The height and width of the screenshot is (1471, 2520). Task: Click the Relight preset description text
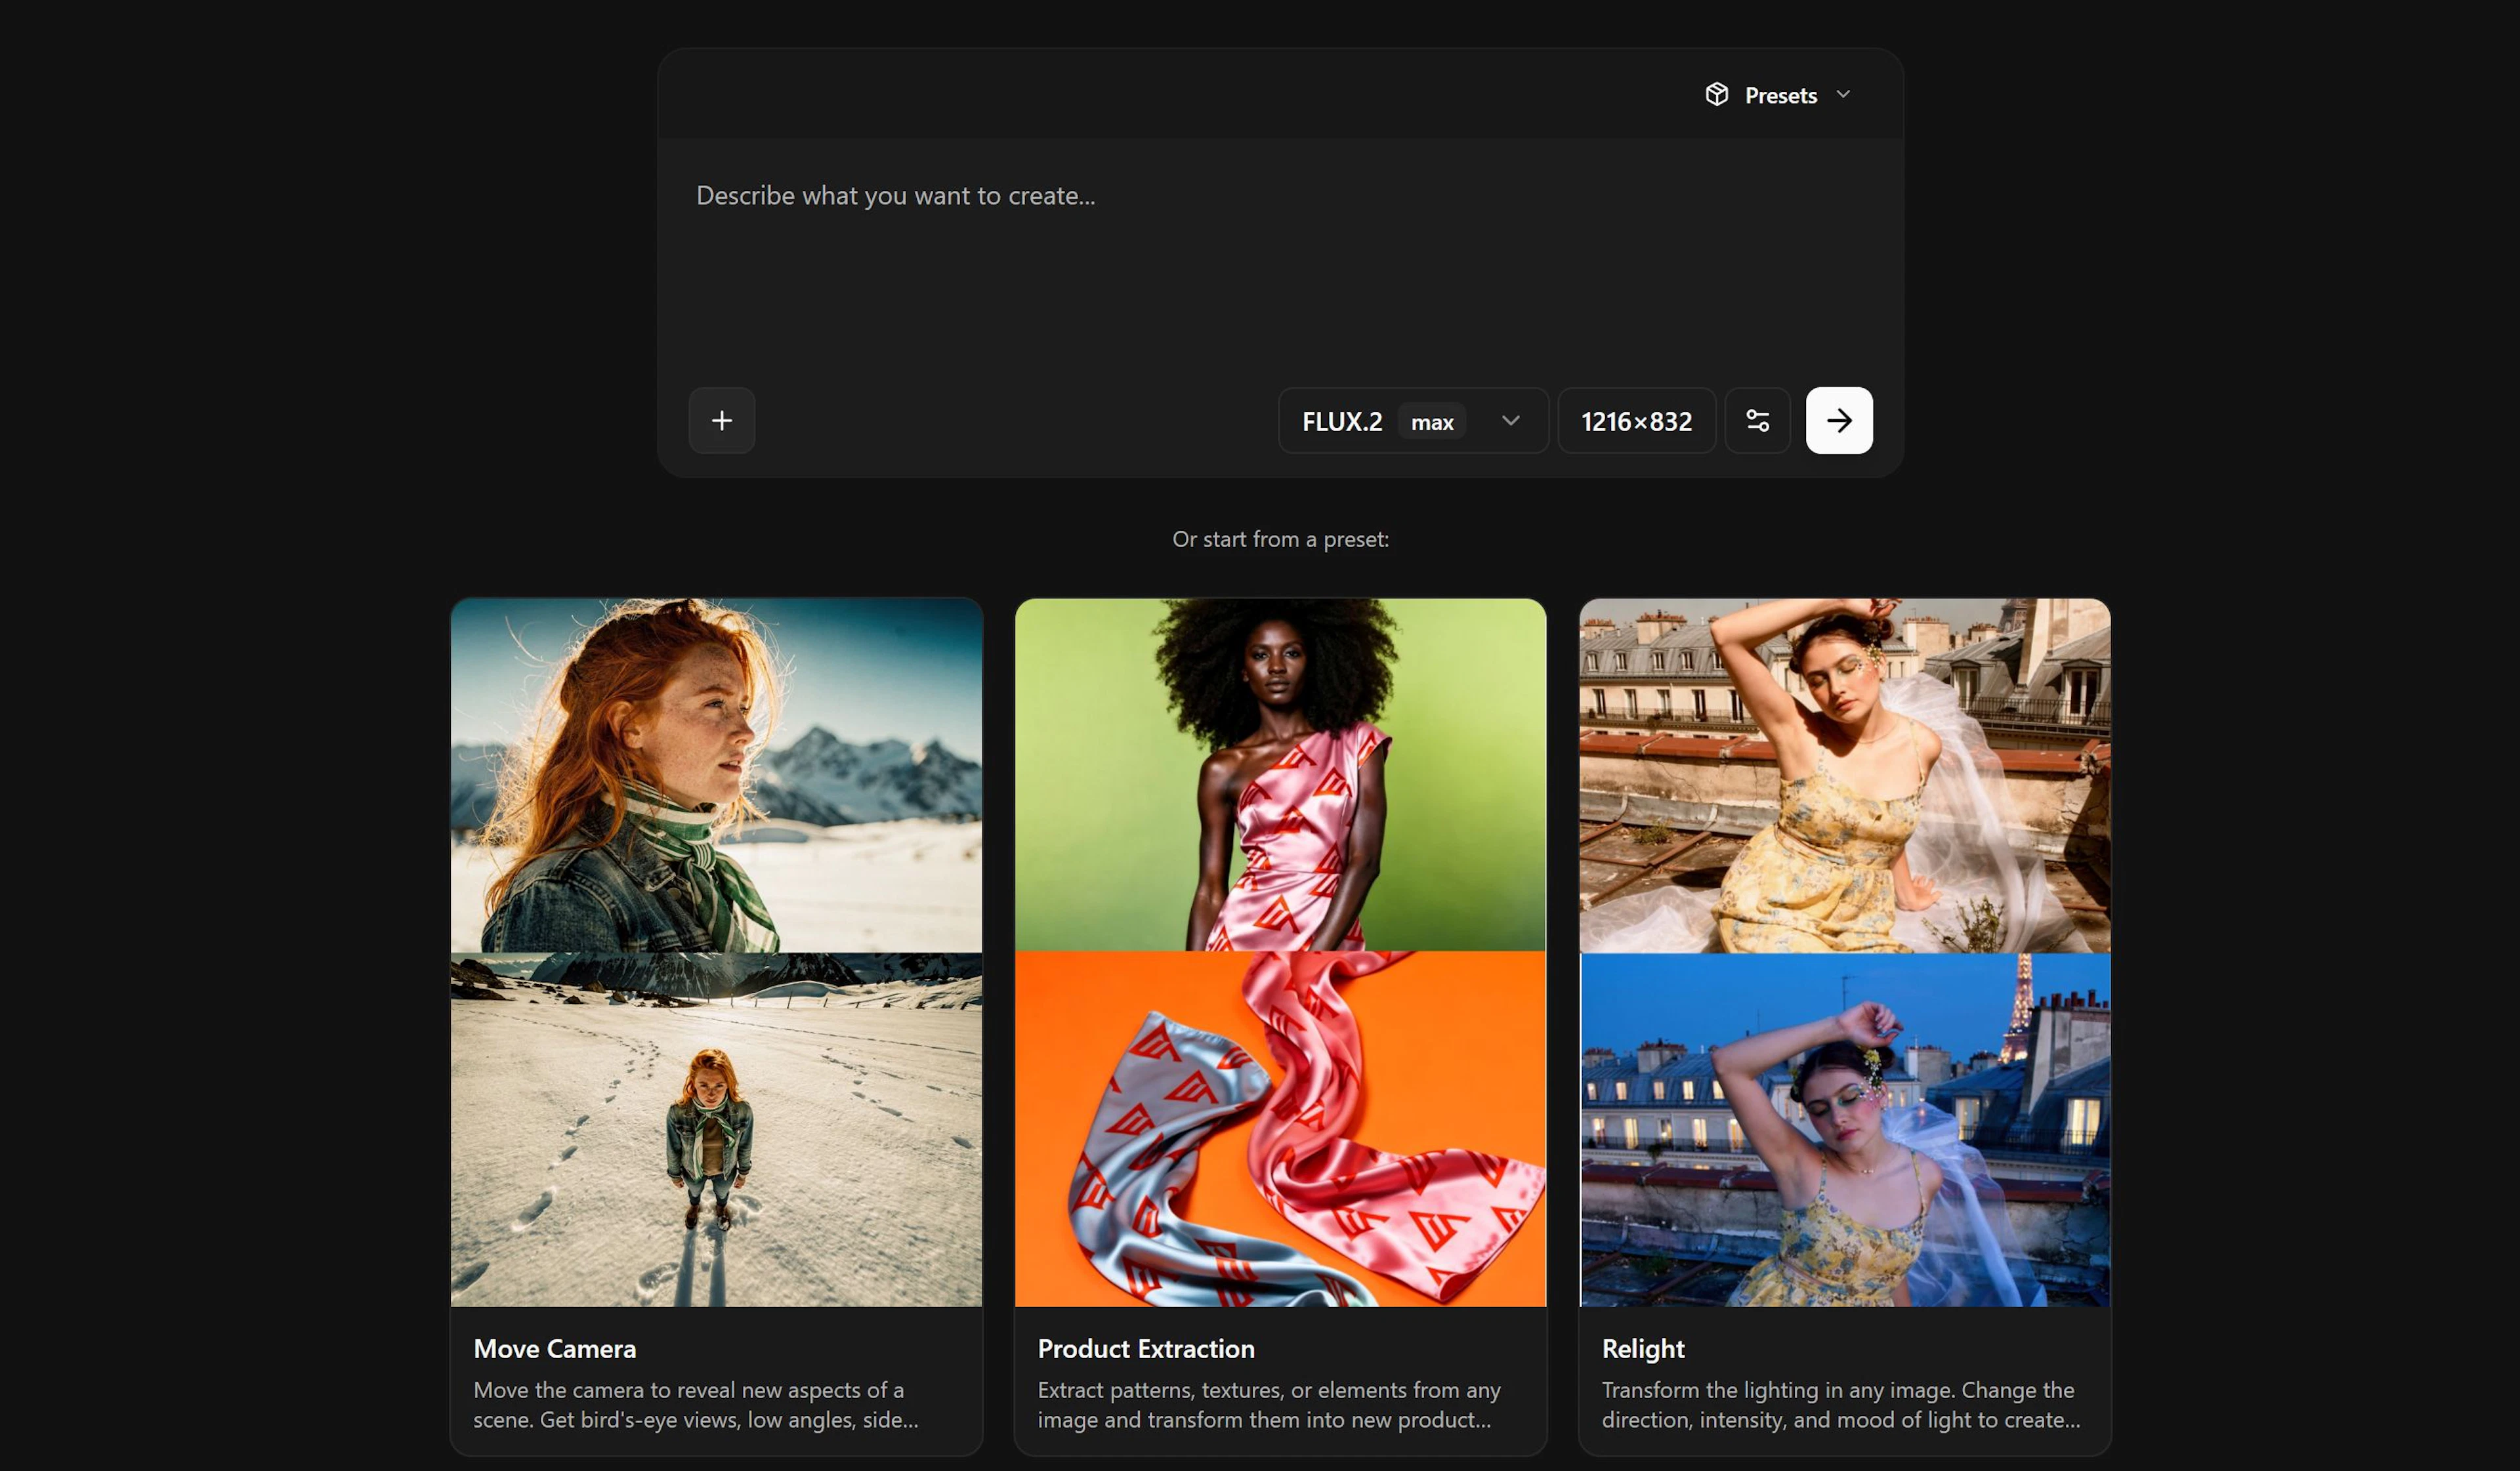(x=1840, y=1404)
